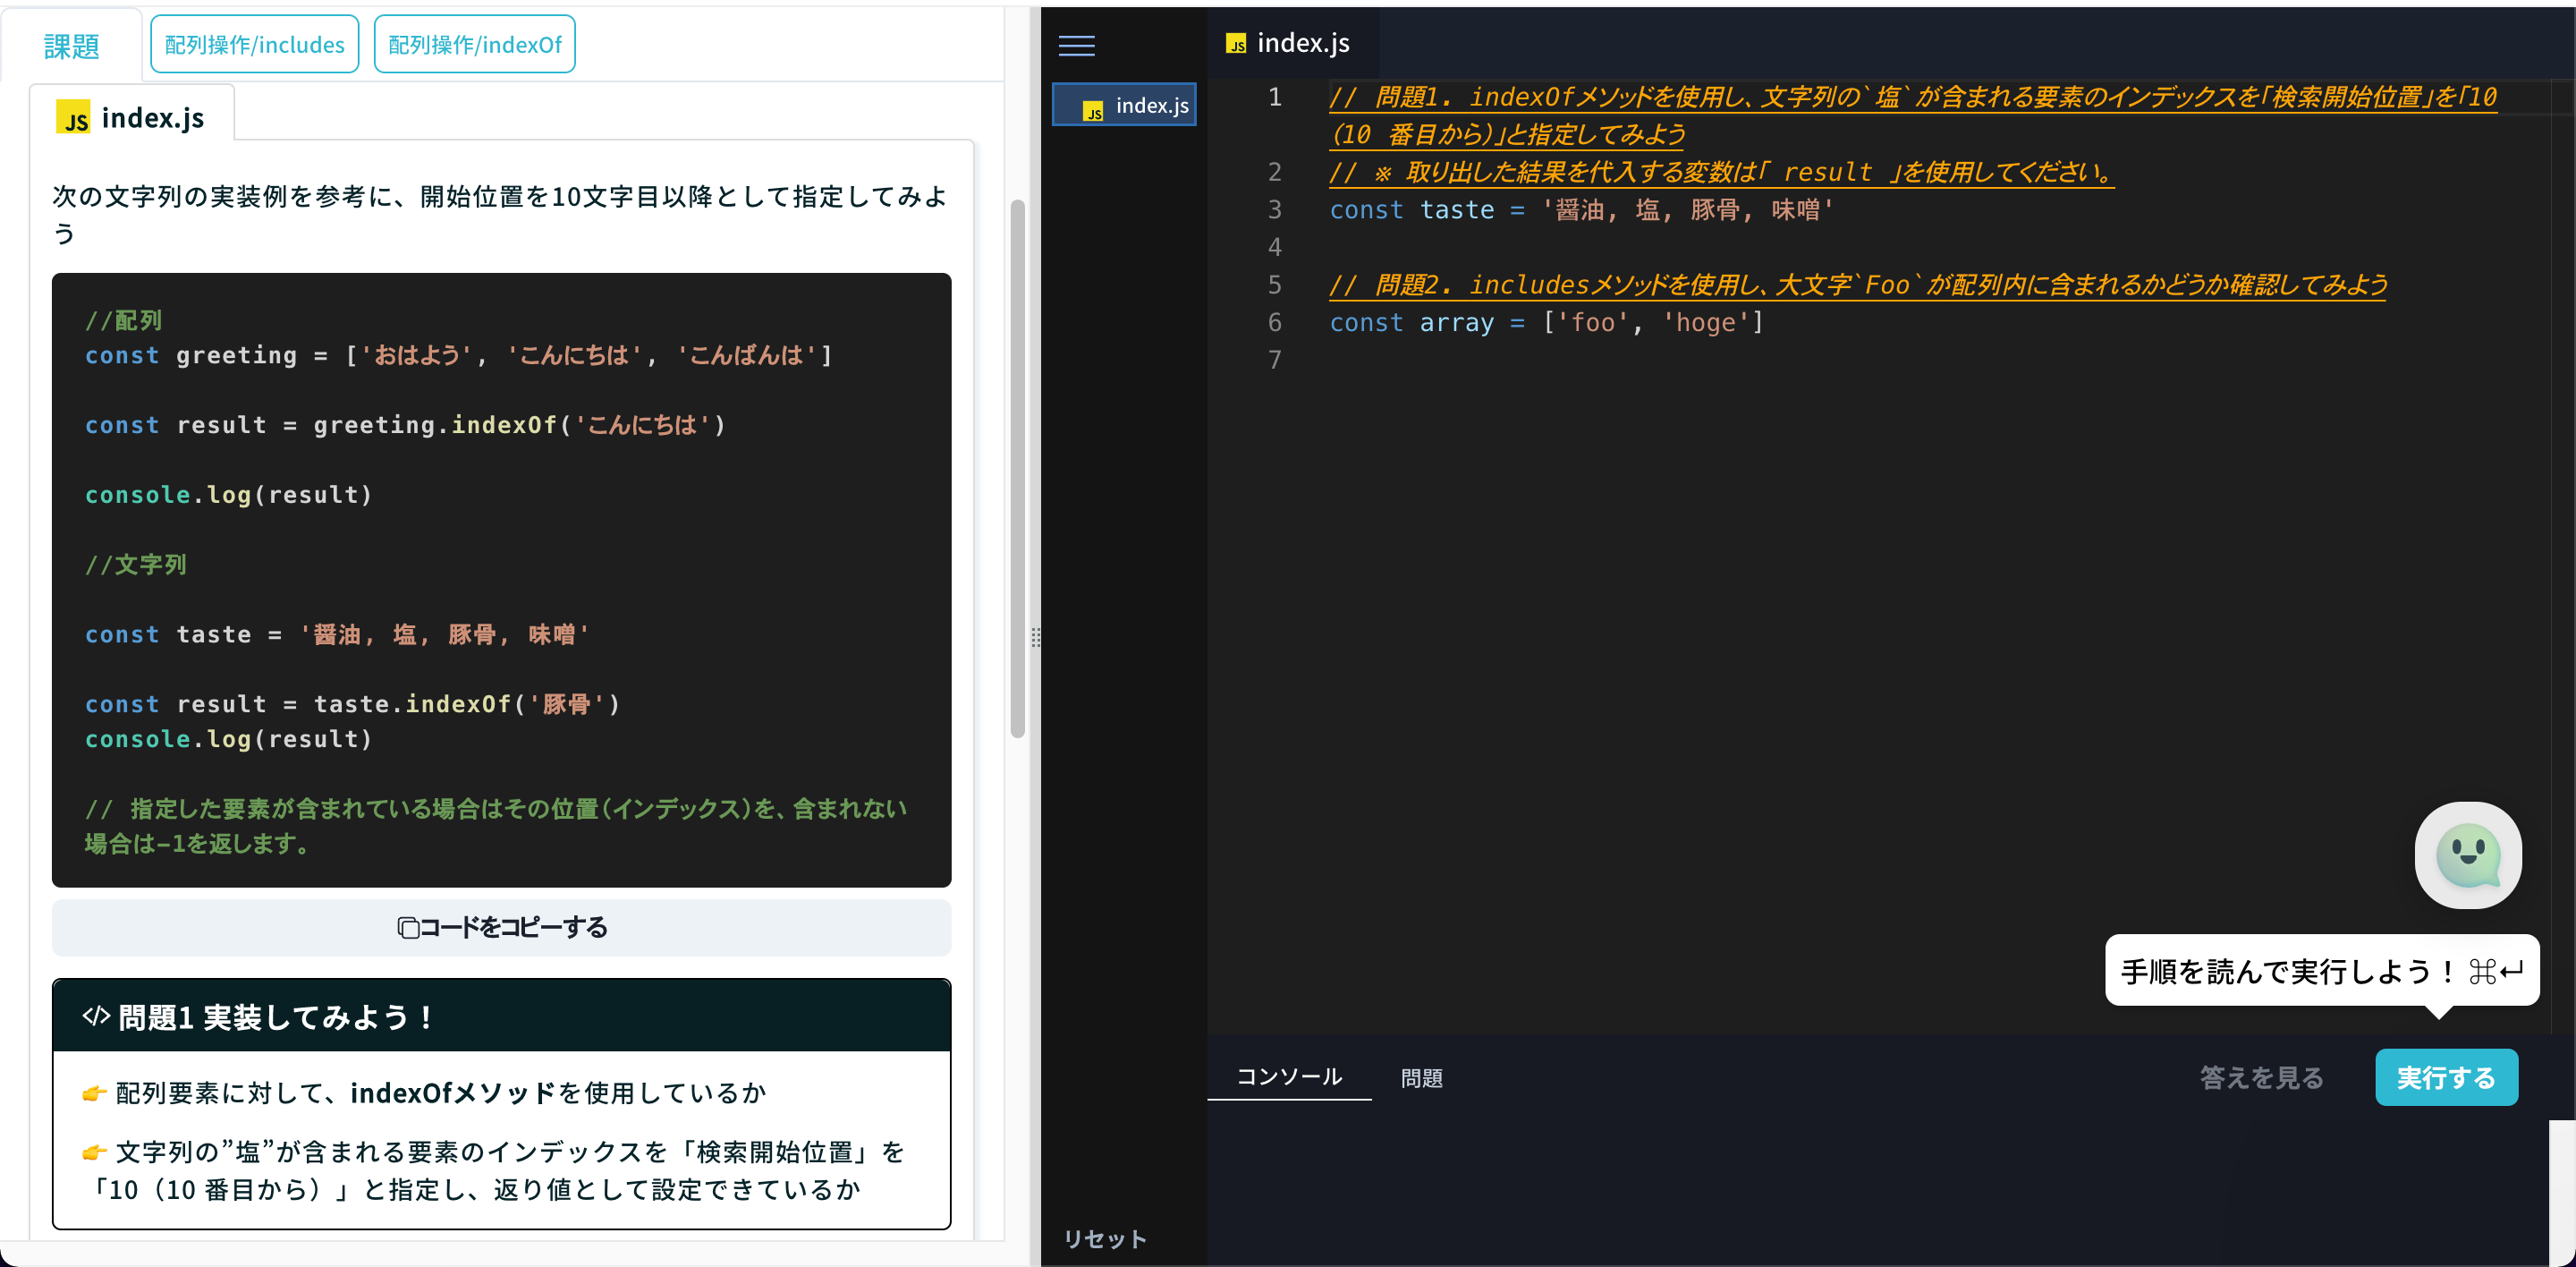The image size is (2576, 1267).
Task: Open the 課題 tab
Action: (72, 45)
